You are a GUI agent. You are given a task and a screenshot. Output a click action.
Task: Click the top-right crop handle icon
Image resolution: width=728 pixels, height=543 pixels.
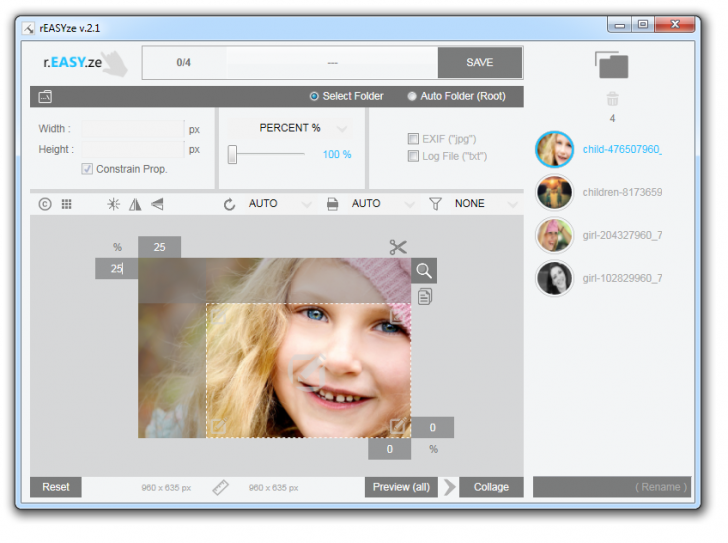pos(397,316)
